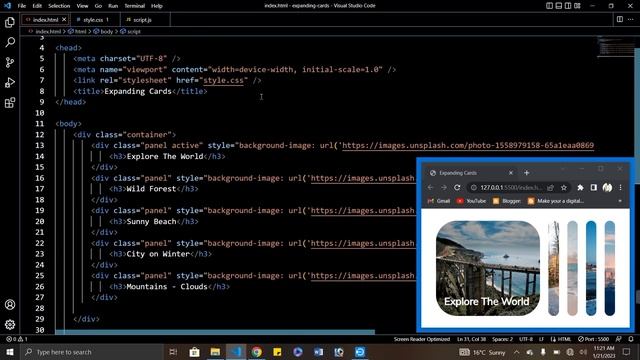Open Run and Debug view

[10, 82]
